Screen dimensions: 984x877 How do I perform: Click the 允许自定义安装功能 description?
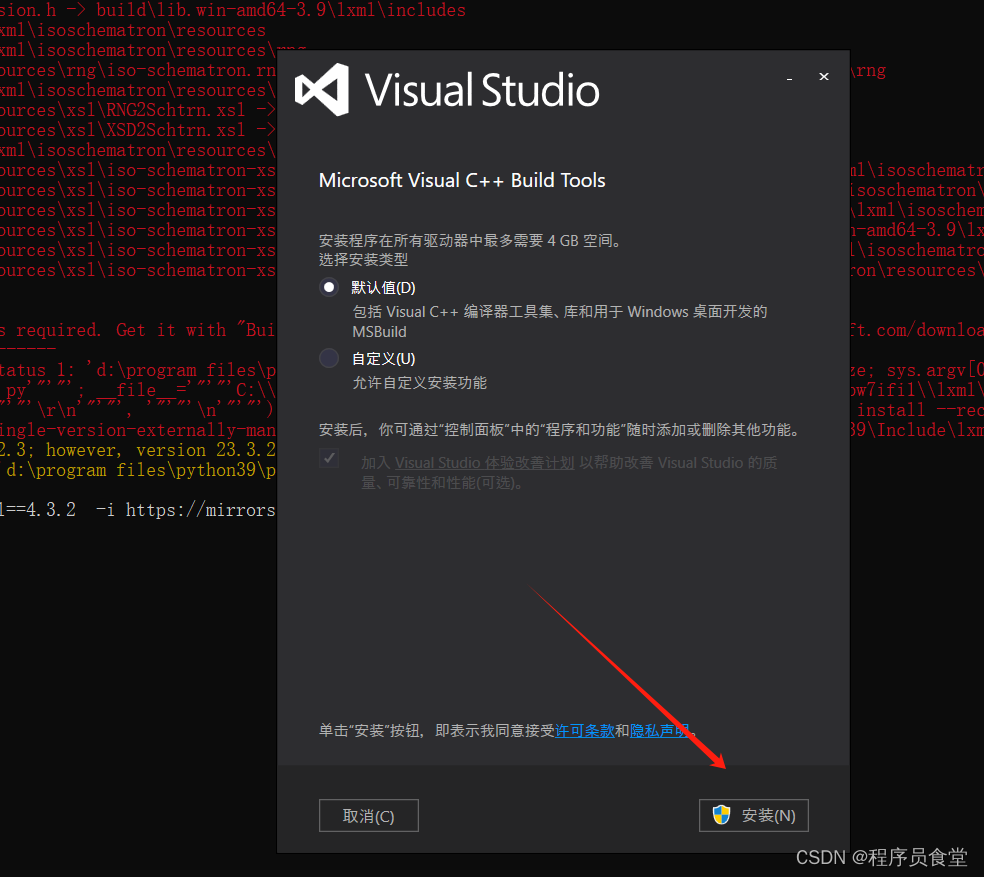[419, 382]
